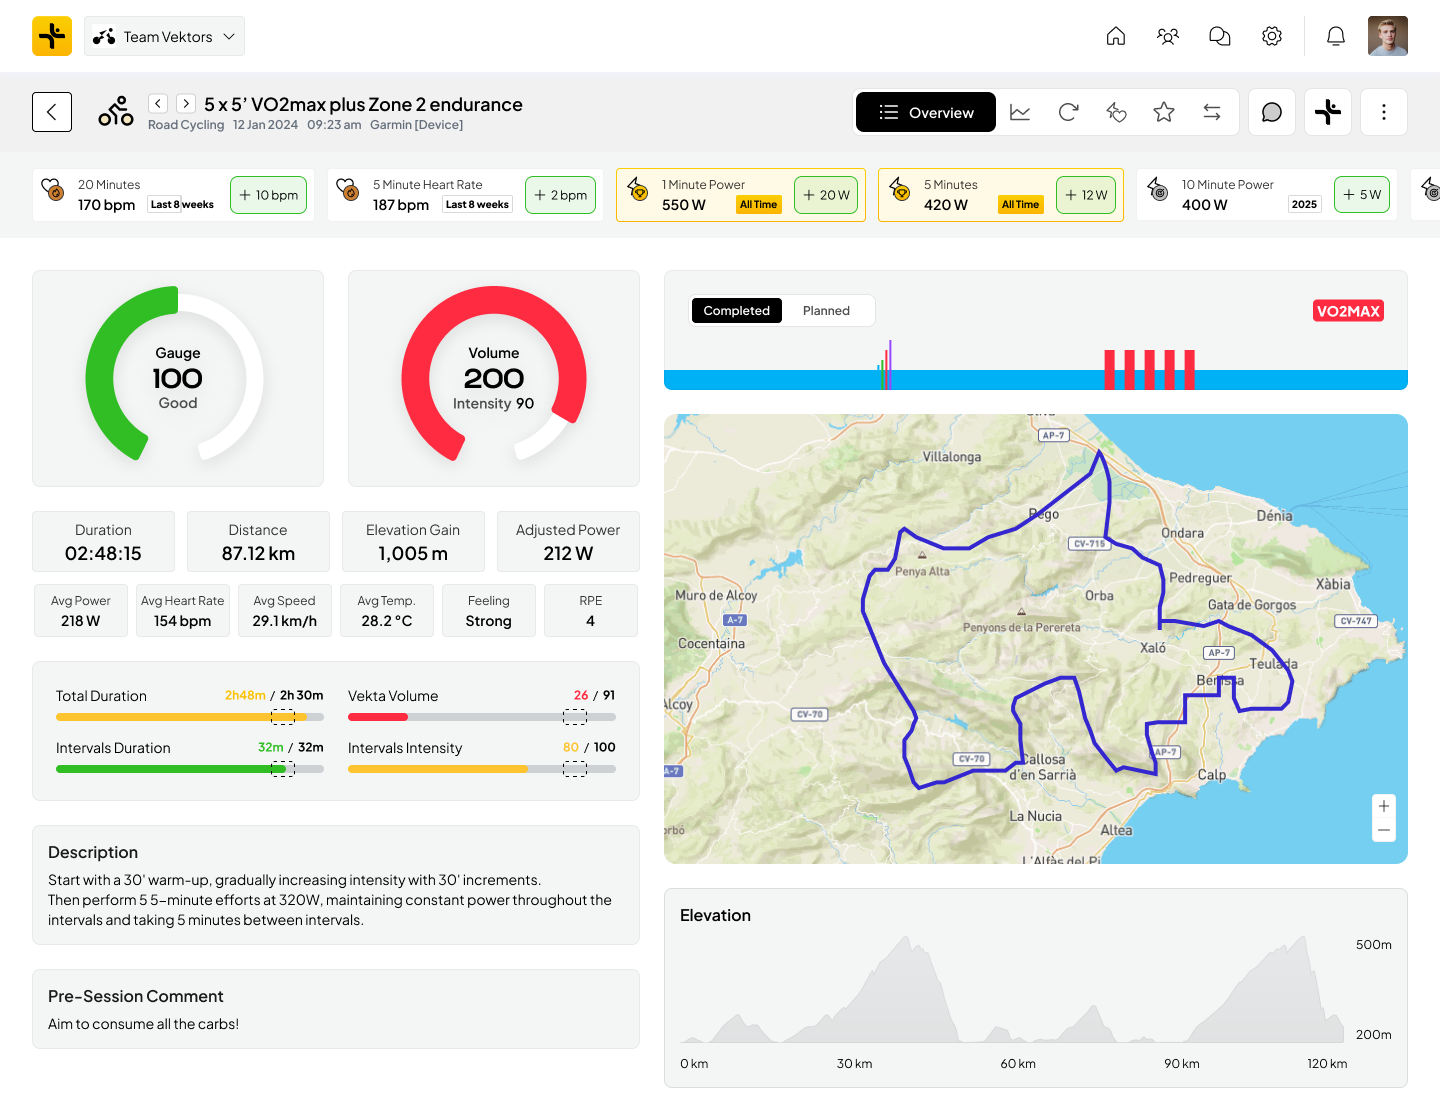This screenshot has width=1440, height=1120.
Task: Click the + 10 bpm badge
Action: pyautogui.click(x=269, y=195)
